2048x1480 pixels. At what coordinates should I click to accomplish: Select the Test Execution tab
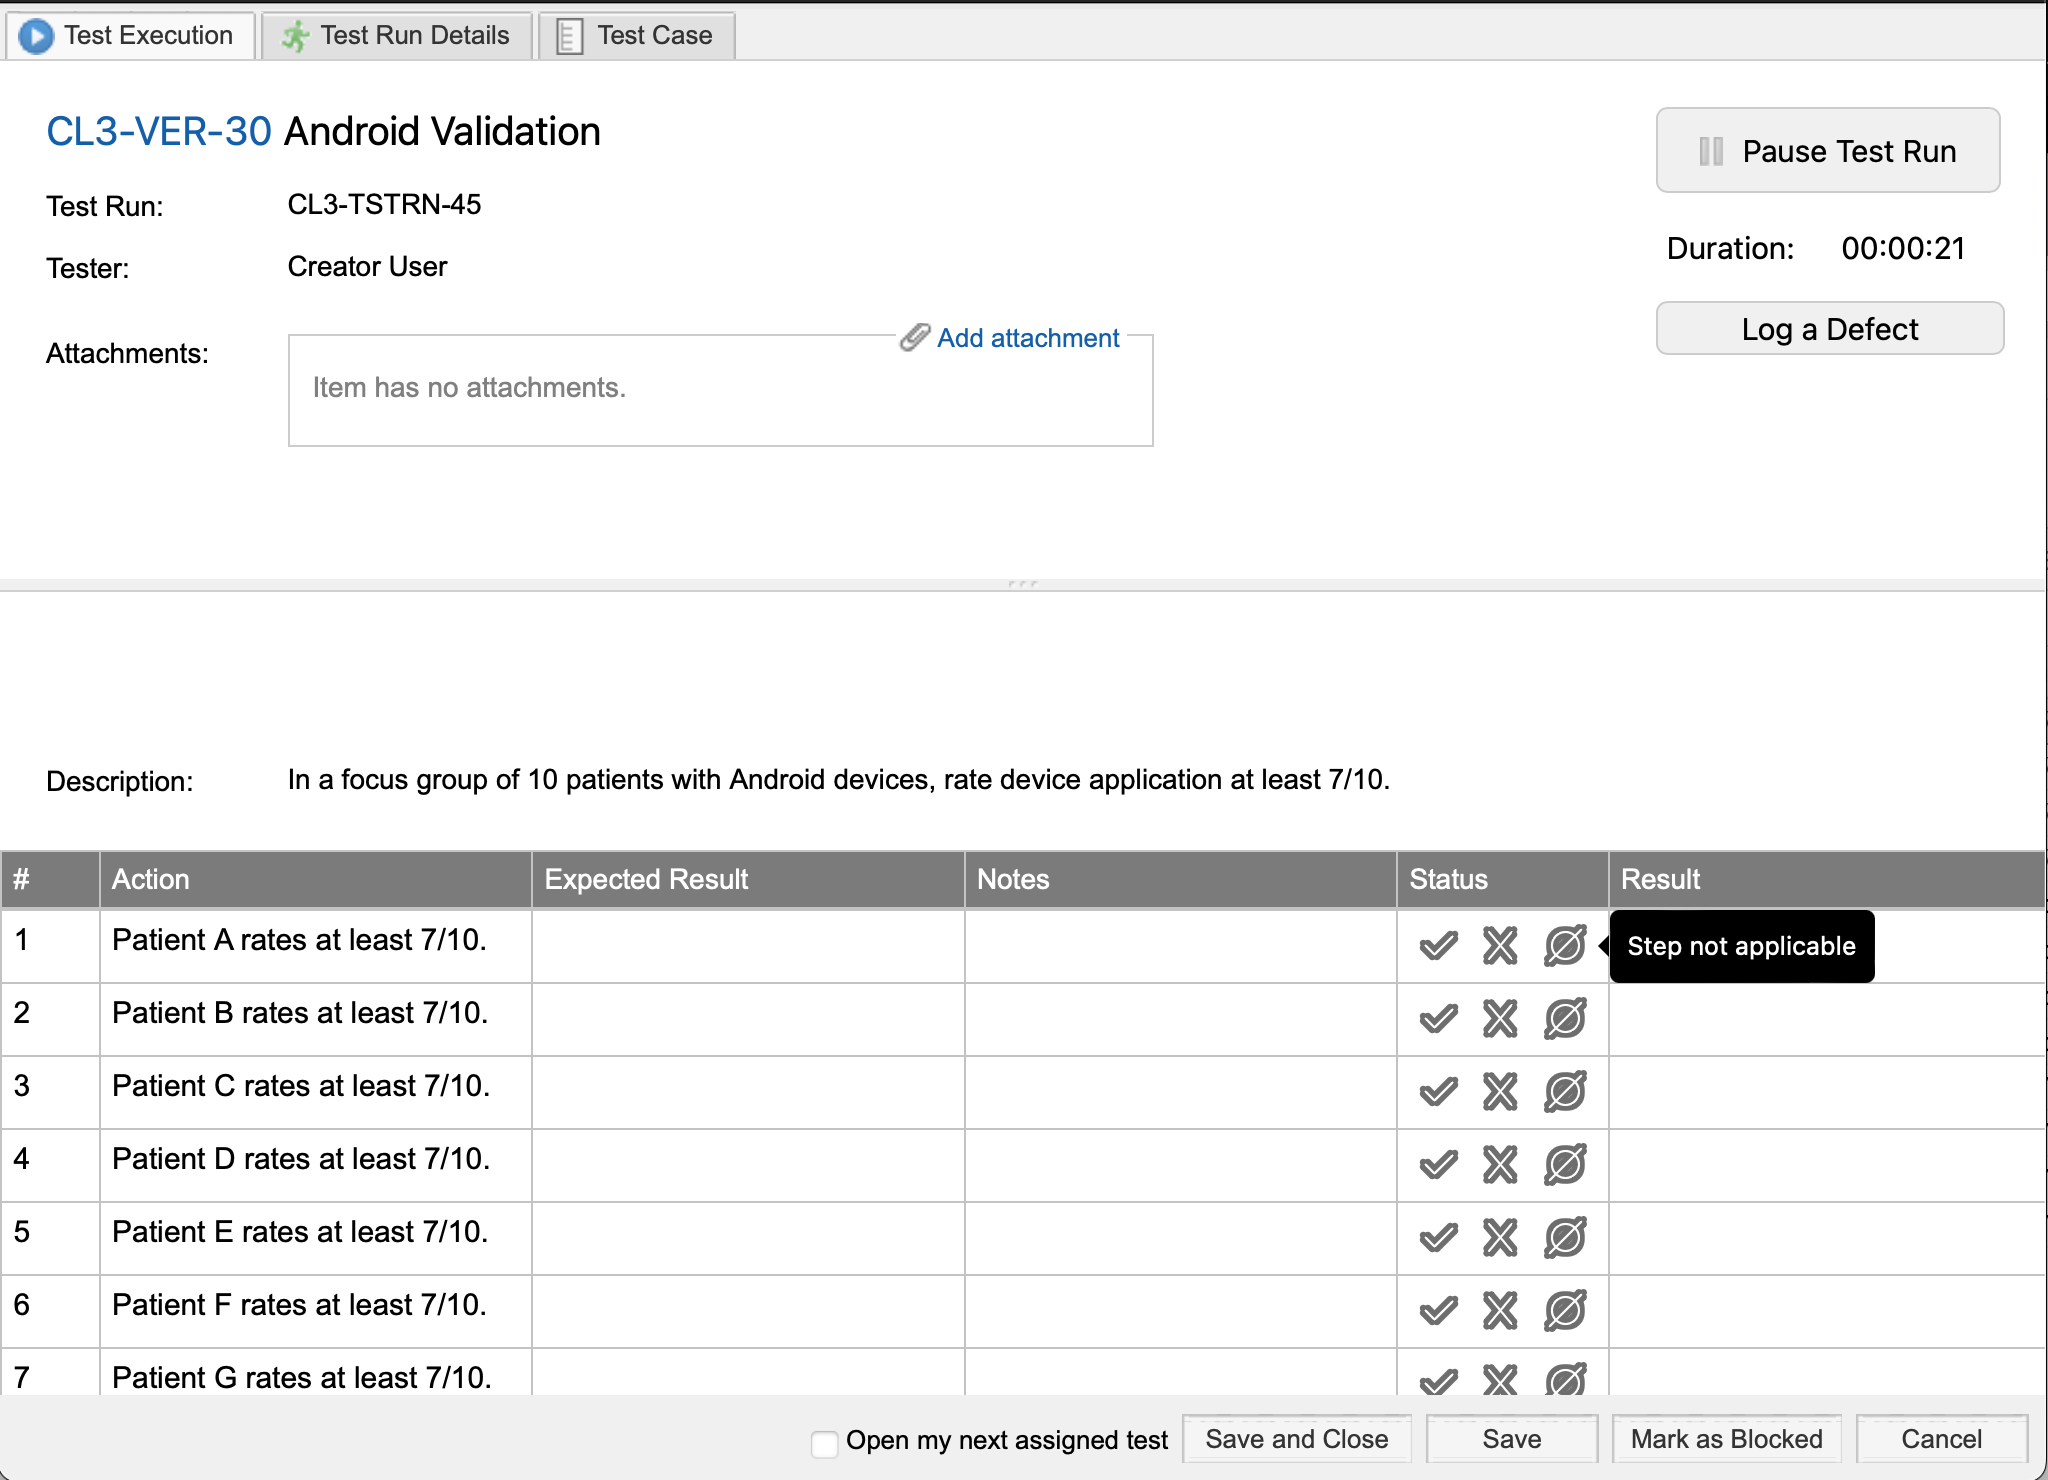point(128,36)
